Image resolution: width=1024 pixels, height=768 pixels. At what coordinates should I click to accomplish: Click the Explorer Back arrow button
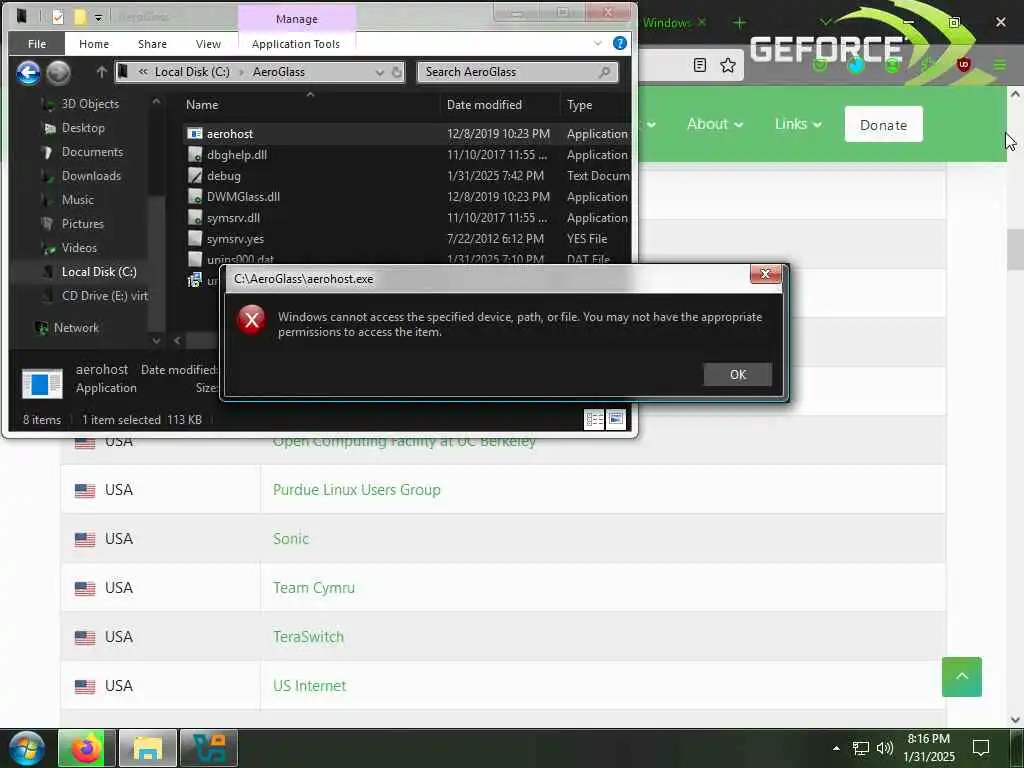click(28, 72)
